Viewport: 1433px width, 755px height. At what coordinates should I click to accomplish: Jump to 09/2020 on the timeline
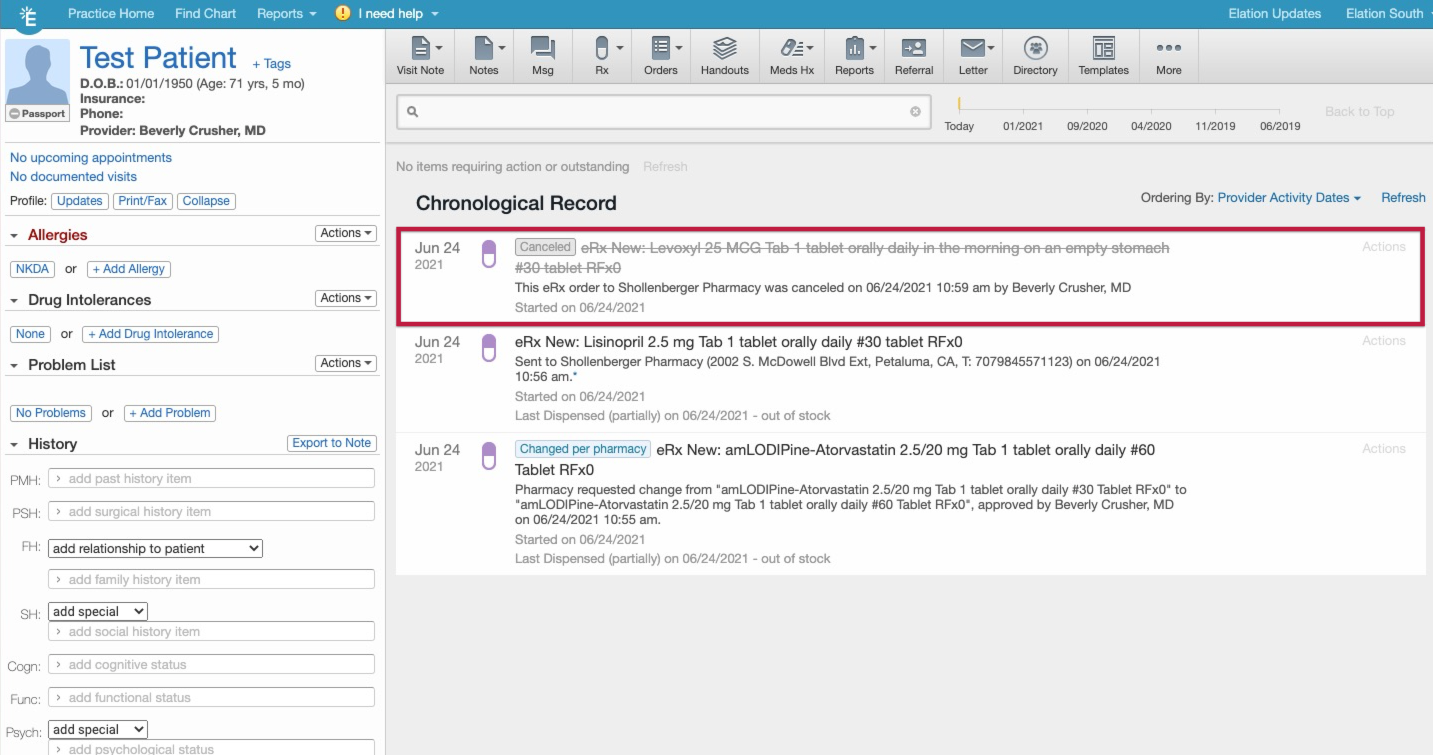point(1087,126)
